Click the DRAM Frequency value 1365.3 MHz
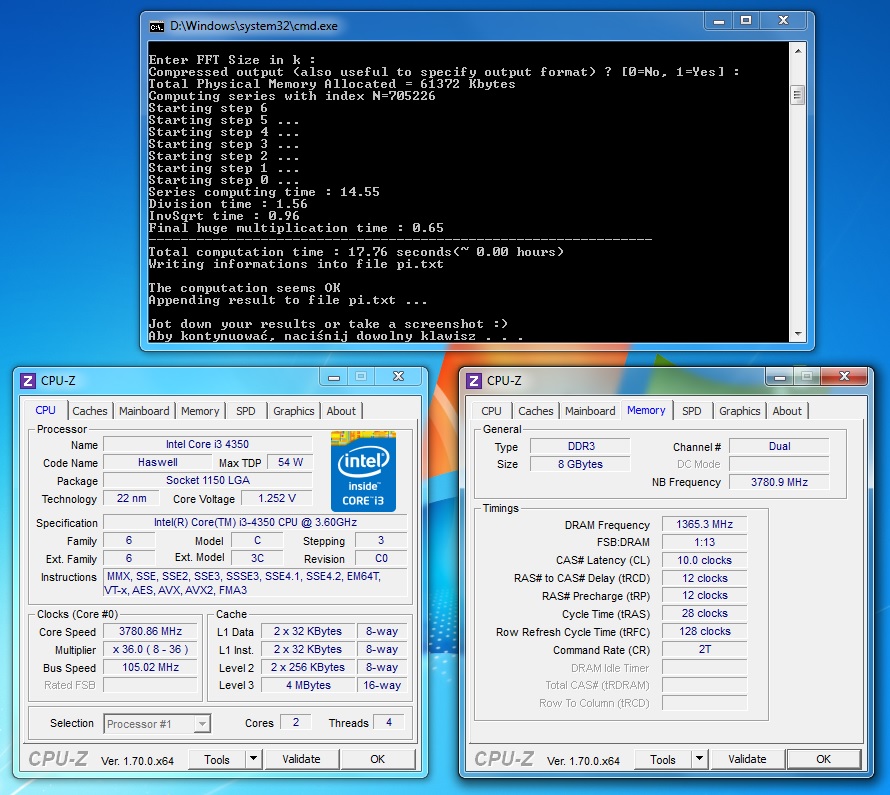The image size is (890, 795). (704, 524)
